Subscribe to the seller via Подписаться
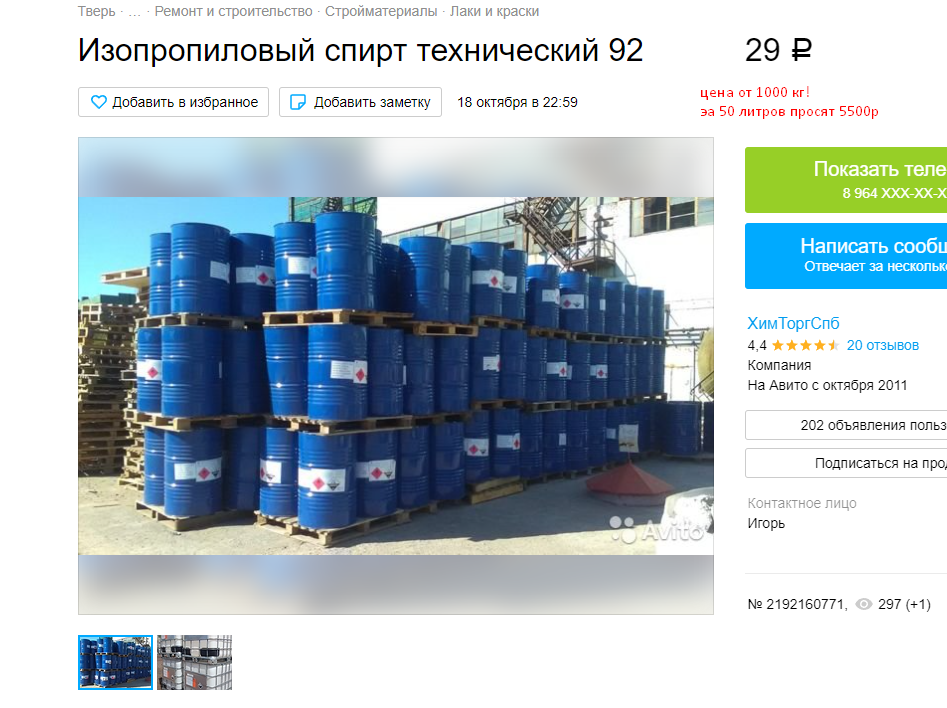 (846, 463)
